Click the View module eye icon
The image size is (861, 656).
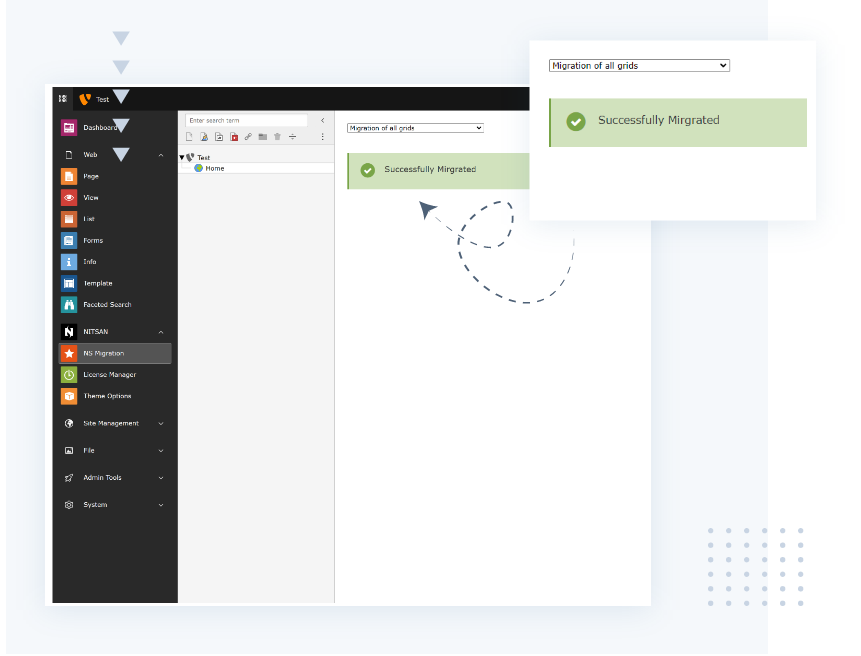click(x=69, y=198)
